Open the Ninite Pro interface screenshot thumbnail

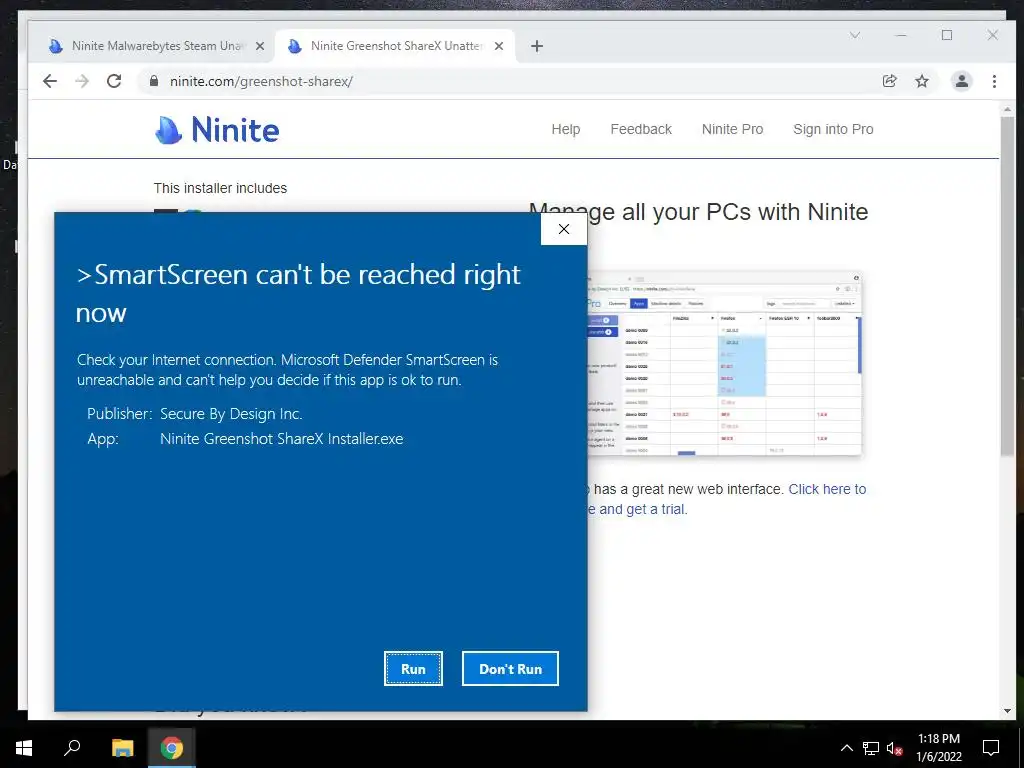click(x=724, y=364)
